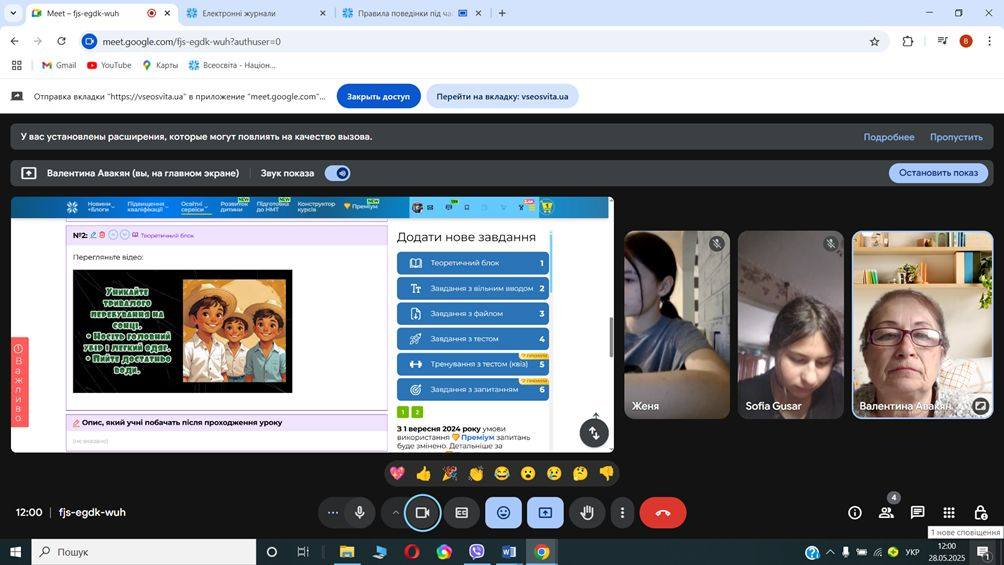Click Перейти на вкладку: vseosvita.ua button
Screen dimensions: 1004x565
click(502, 97)
